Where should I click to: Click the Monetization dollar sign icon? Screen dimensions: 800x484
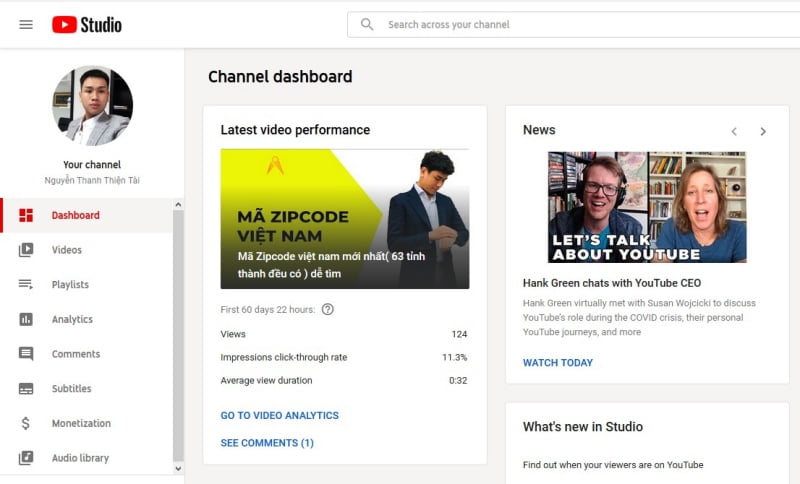[x=26, y=423]
